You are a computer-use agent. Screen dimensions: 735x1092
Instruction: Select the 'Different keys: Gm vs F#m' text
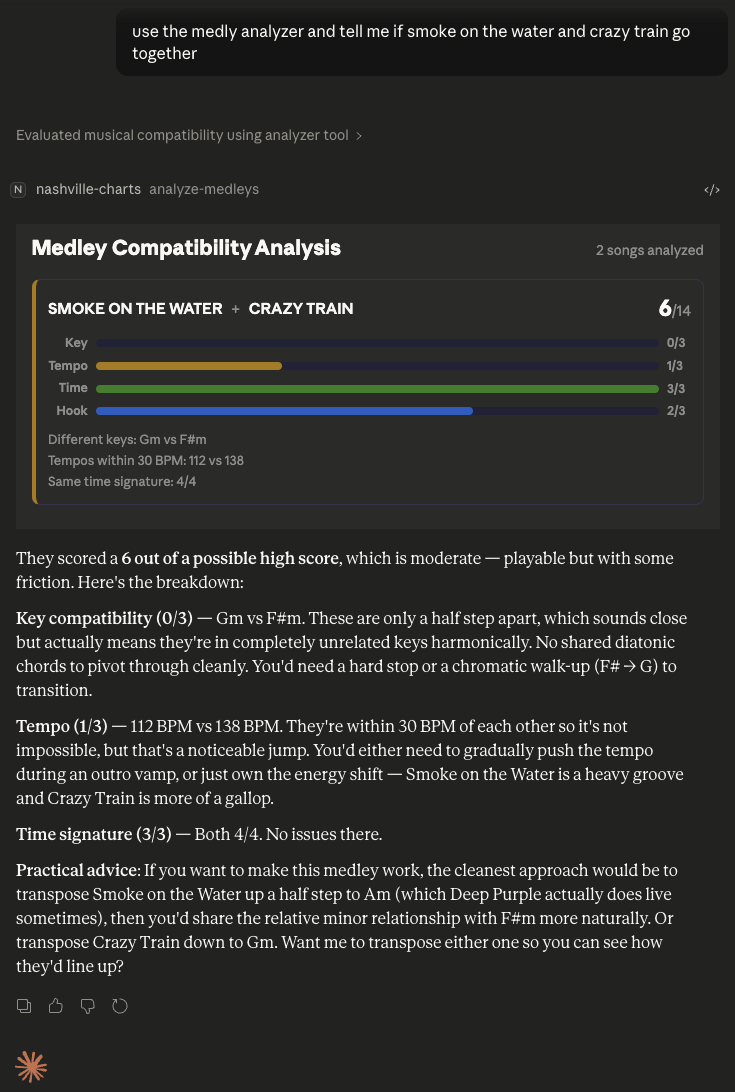(127, 439)
